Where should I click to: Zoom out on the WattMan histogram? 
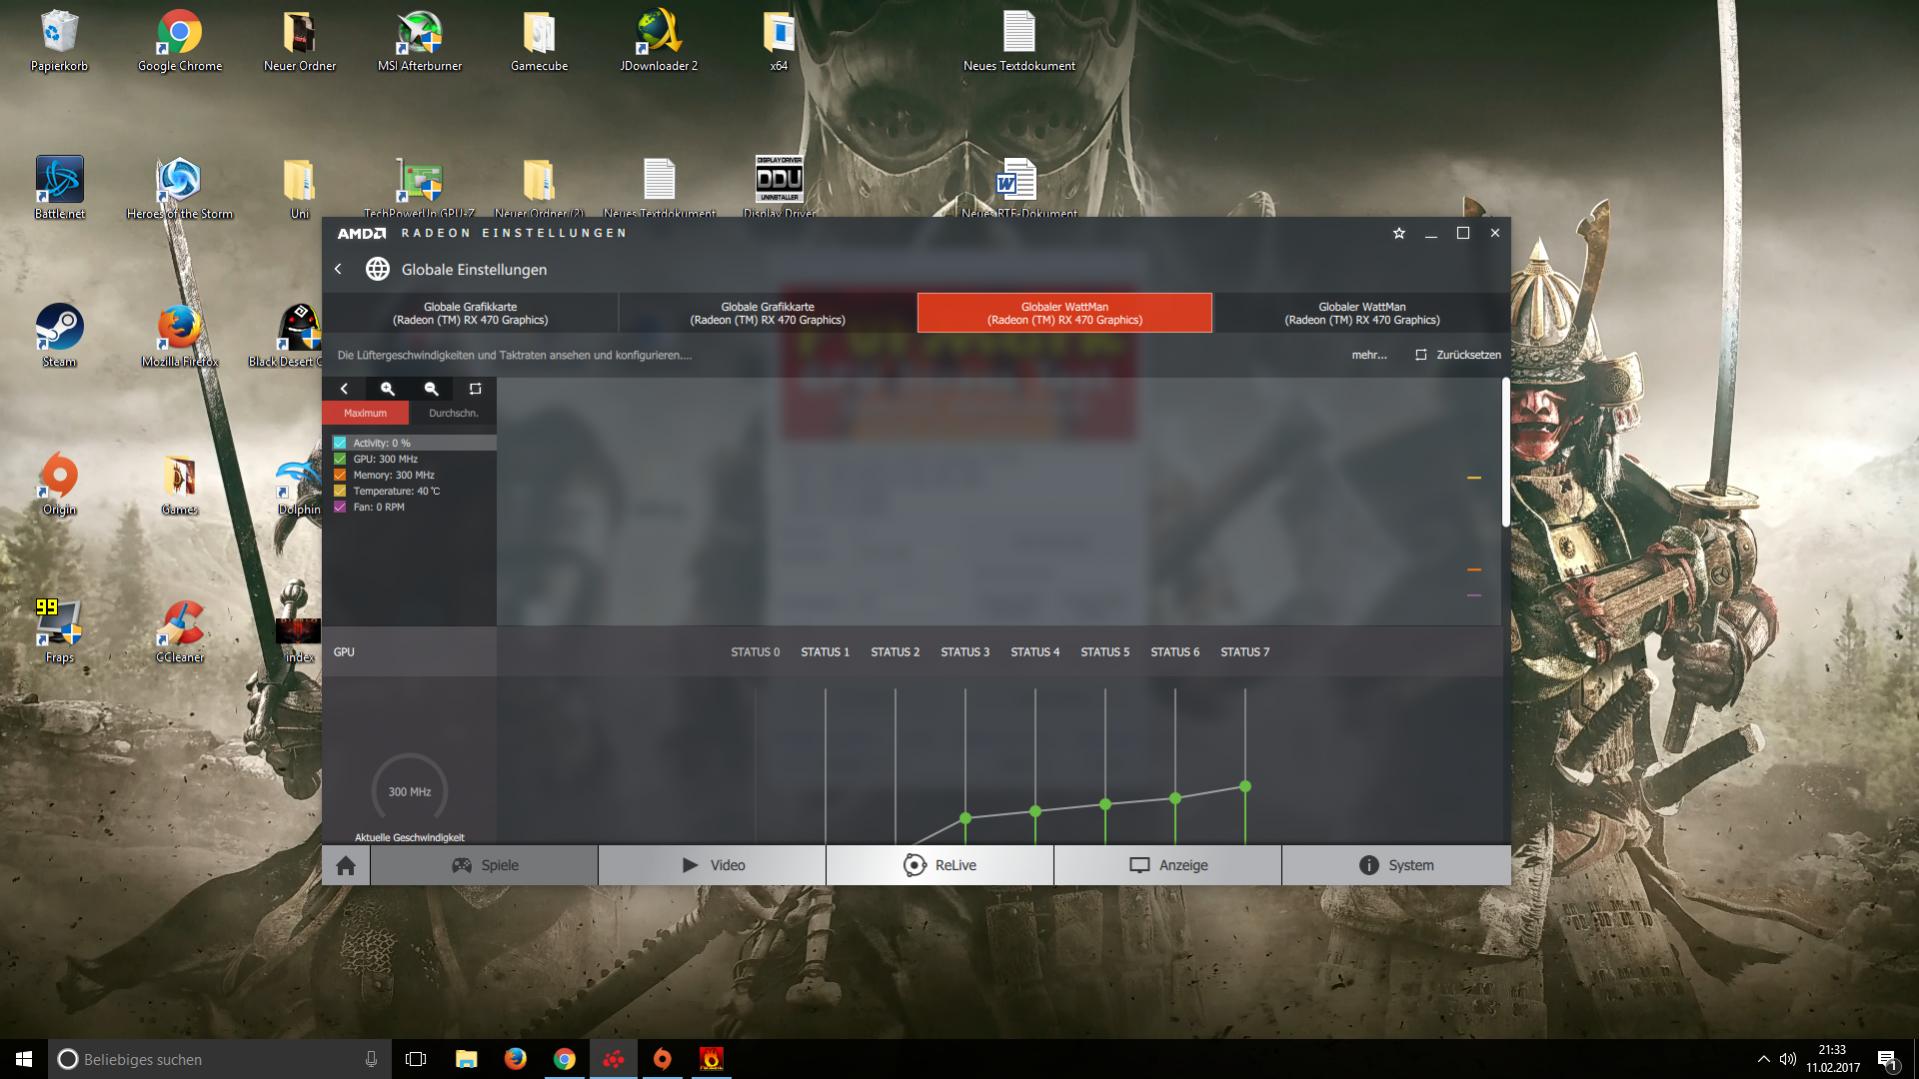point(431,389)
